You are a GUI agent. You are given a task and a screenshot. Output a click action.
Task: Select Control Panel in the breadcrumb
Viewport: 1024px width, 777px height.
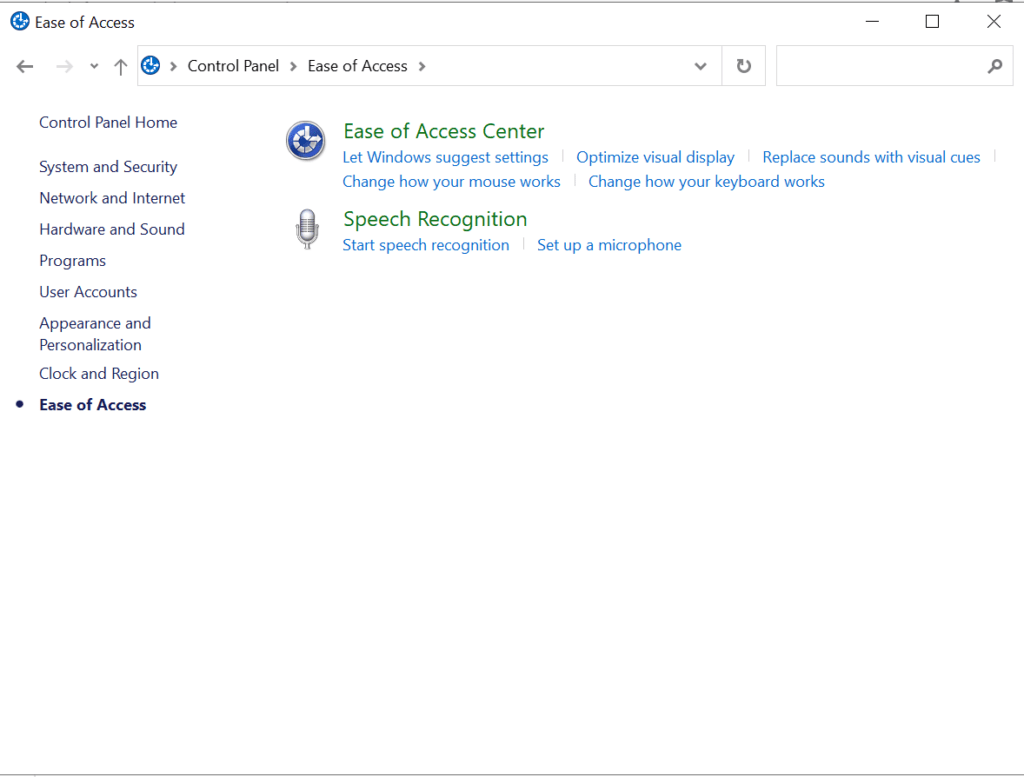(x=233, y=66)
